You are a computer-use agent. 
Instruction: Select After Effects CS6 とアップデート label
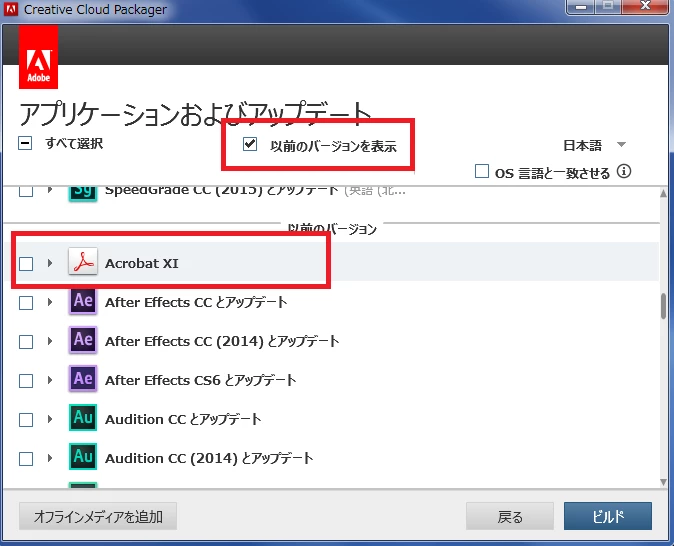tap(201, 380)
